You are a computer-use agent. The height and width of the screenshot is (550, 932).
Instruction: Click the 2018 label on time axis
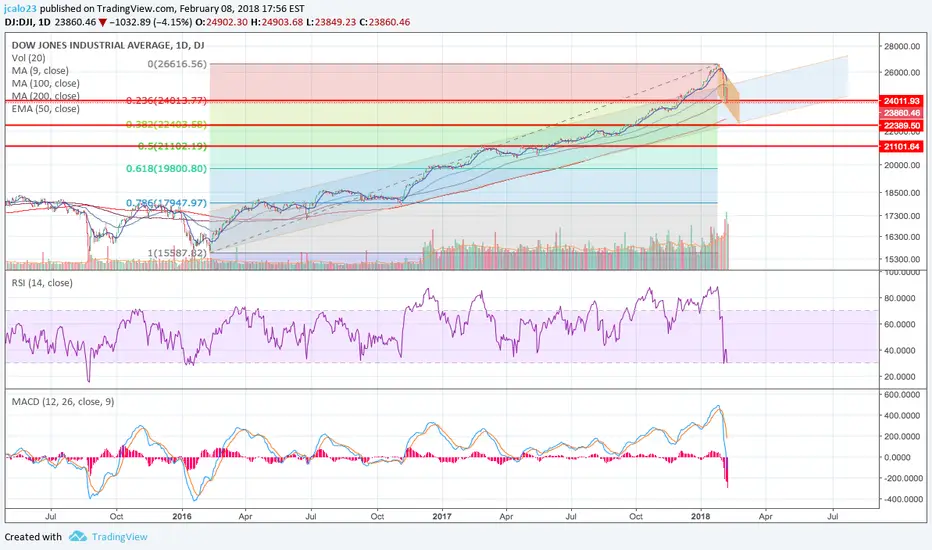(x=701, y=516)
